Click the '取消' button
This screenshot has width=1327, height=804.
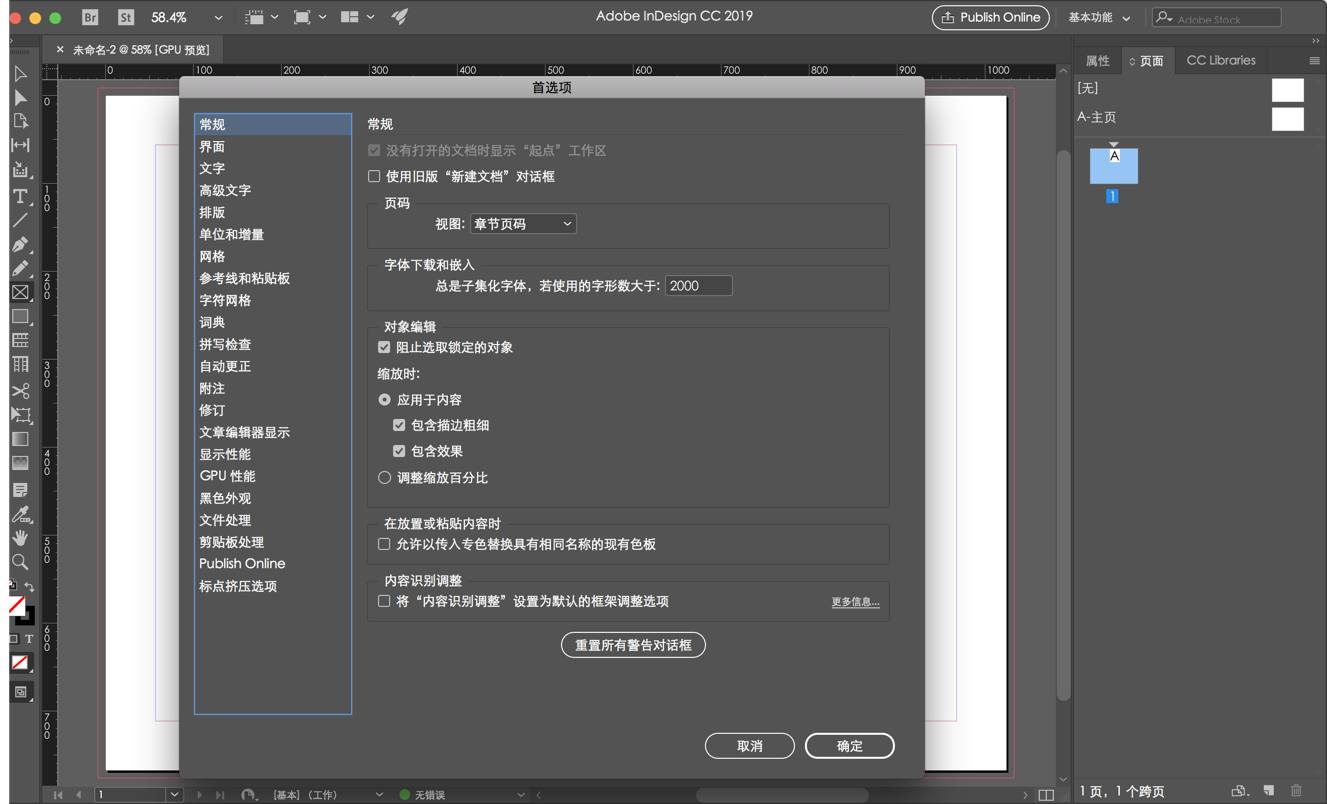pyautogui.click(x=750, y=746)
